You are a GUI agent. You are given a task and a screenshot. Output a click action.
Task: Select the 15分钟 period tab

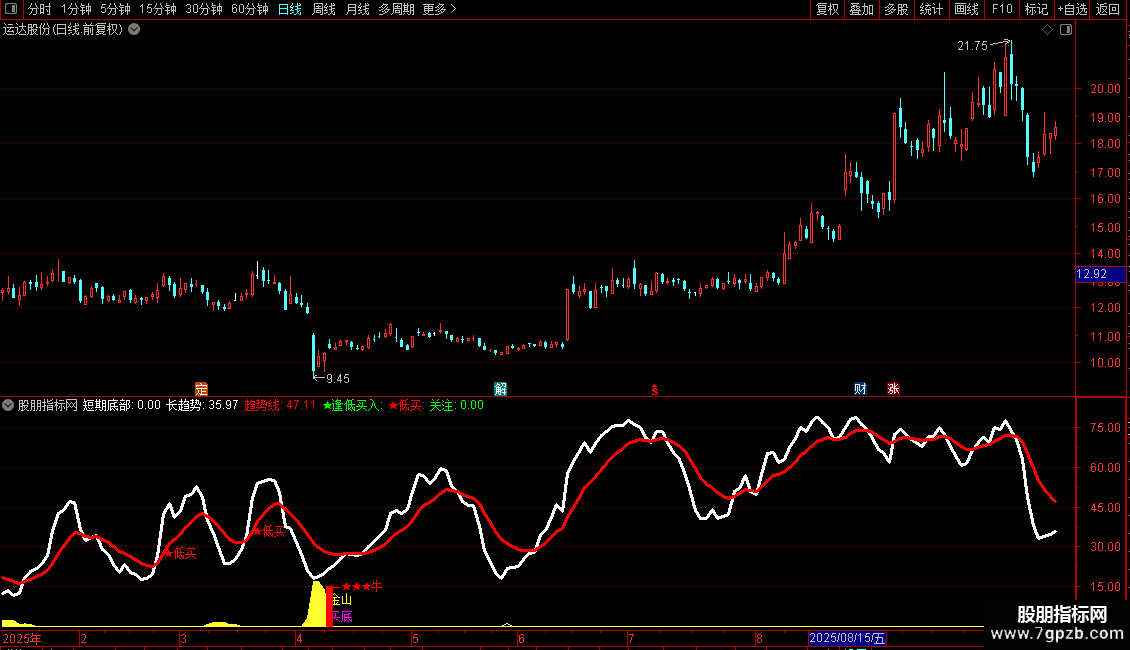pos(158,9)
